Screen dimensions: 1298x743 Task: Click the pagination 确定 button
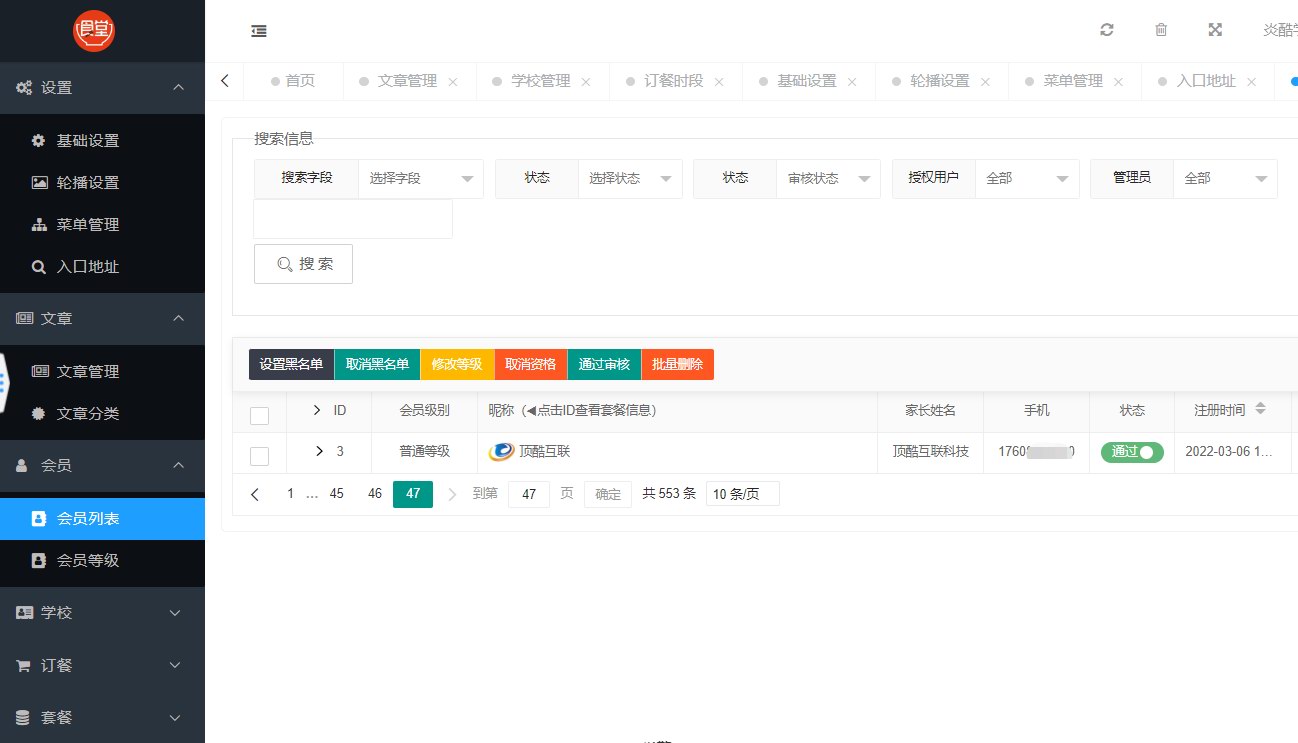point(608,494)
